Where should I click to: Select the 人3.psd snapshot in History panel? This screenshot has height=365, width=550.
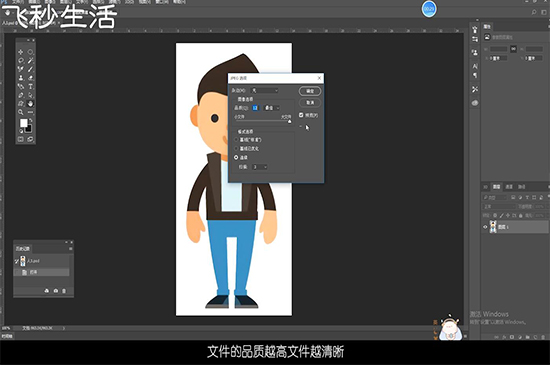pyautogui.click(x=41, y=261)
